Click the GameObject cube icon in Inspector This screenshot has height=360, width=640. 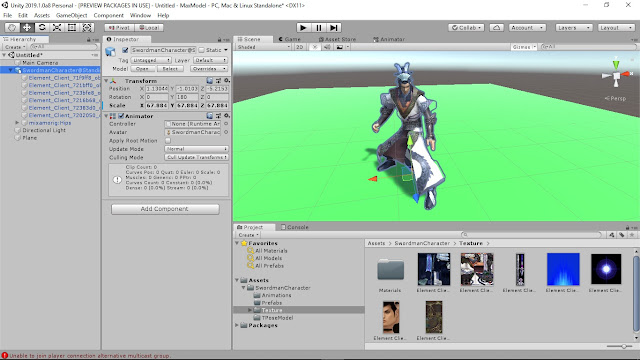click(110, 51)
